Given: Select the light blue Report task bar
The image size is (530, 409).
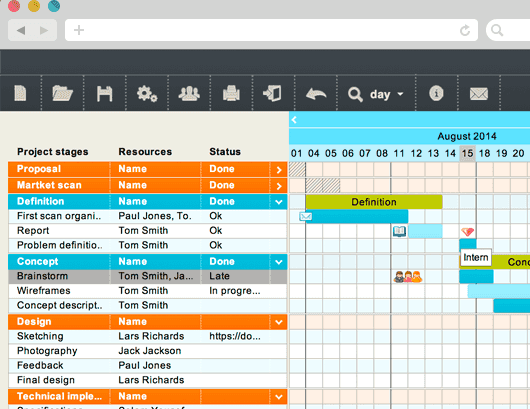Looking at the screenshot, I should point(425,231).
